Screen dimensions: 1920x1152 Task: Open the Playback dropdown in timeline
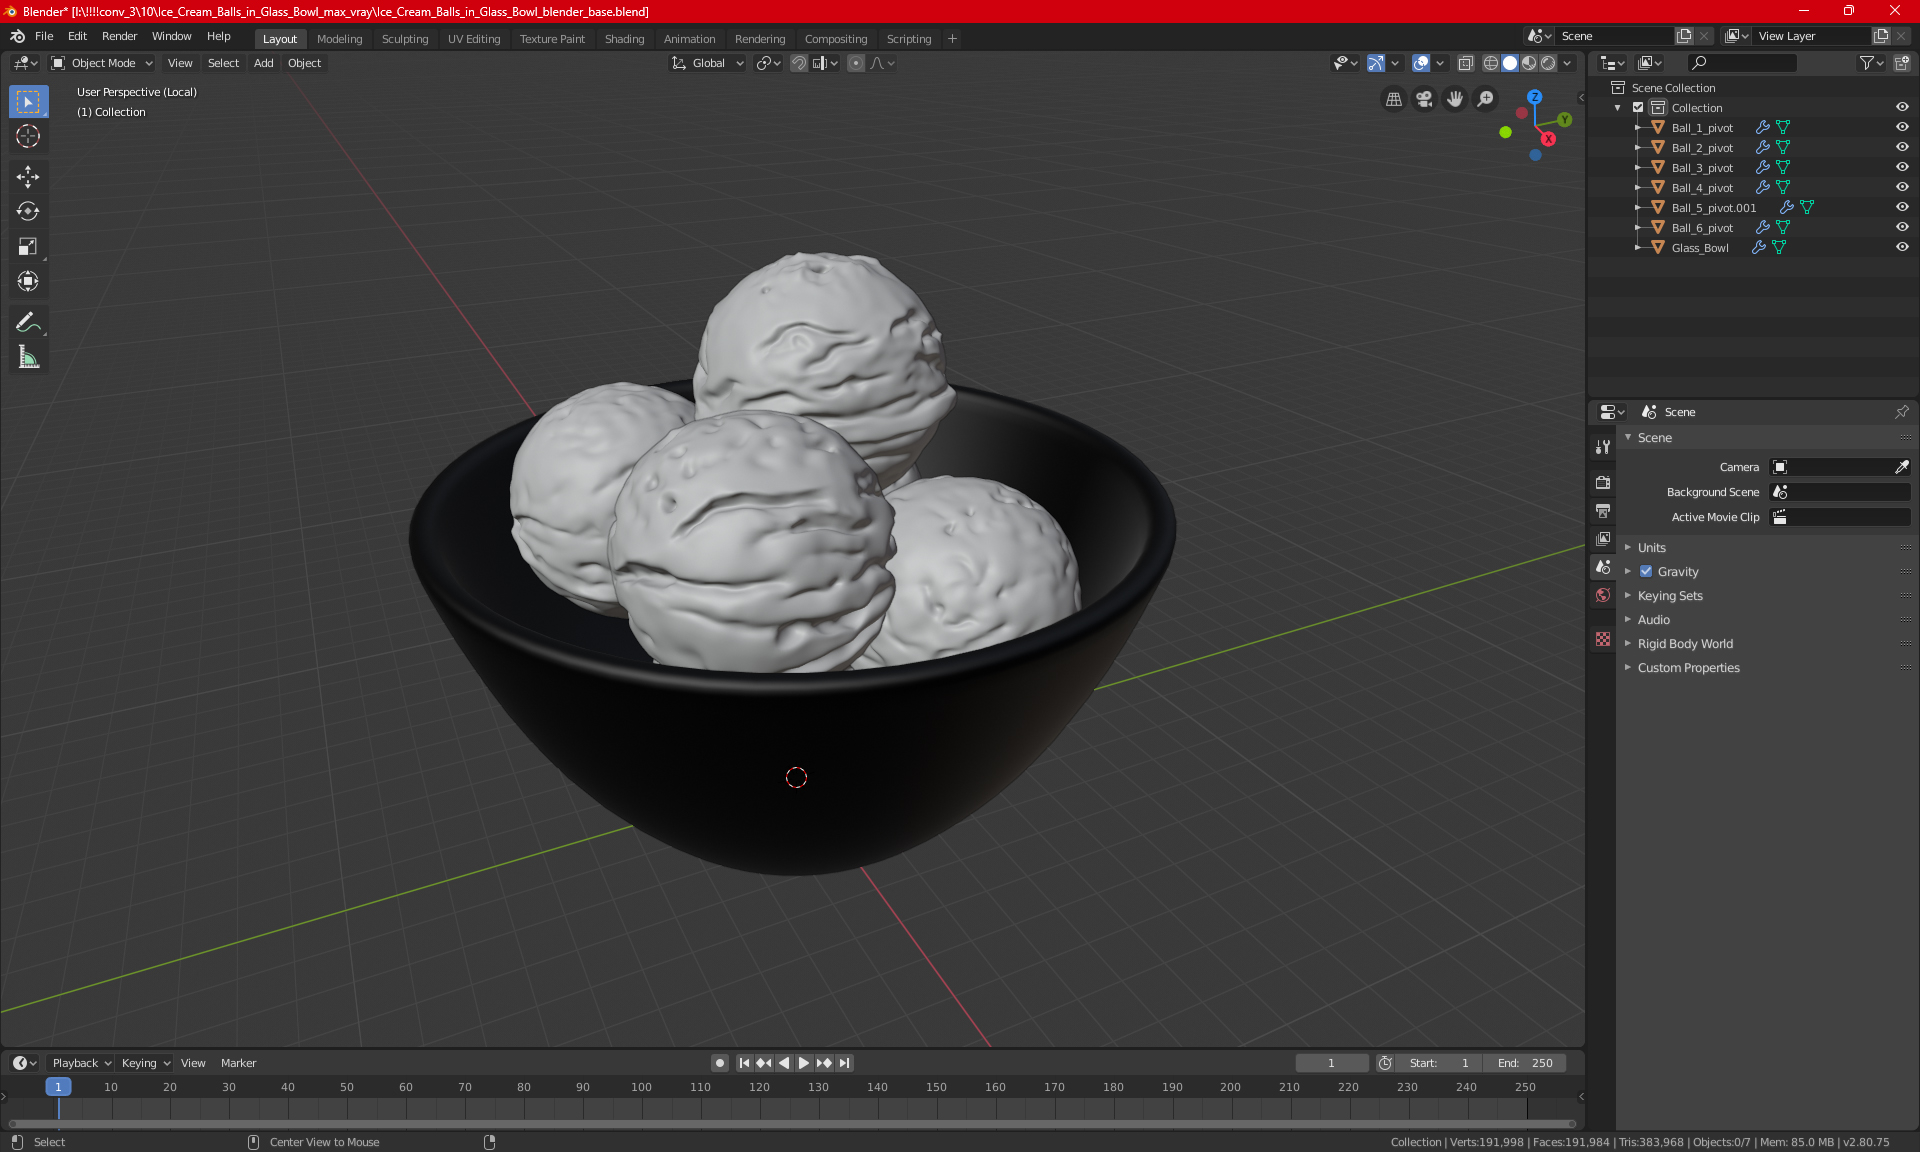[x=81, y=1063]
